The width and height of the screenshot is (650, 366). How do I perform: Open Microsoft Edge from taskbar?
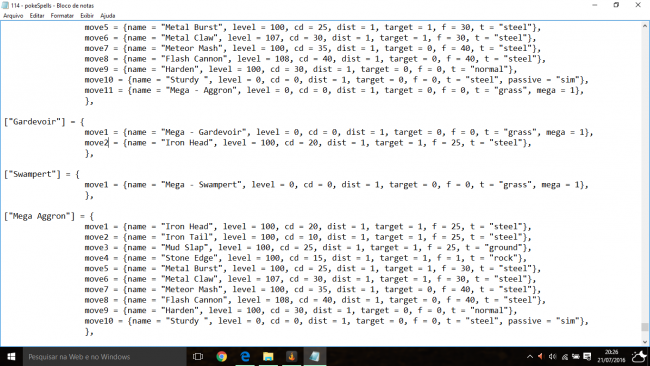[x=245, y=356]
